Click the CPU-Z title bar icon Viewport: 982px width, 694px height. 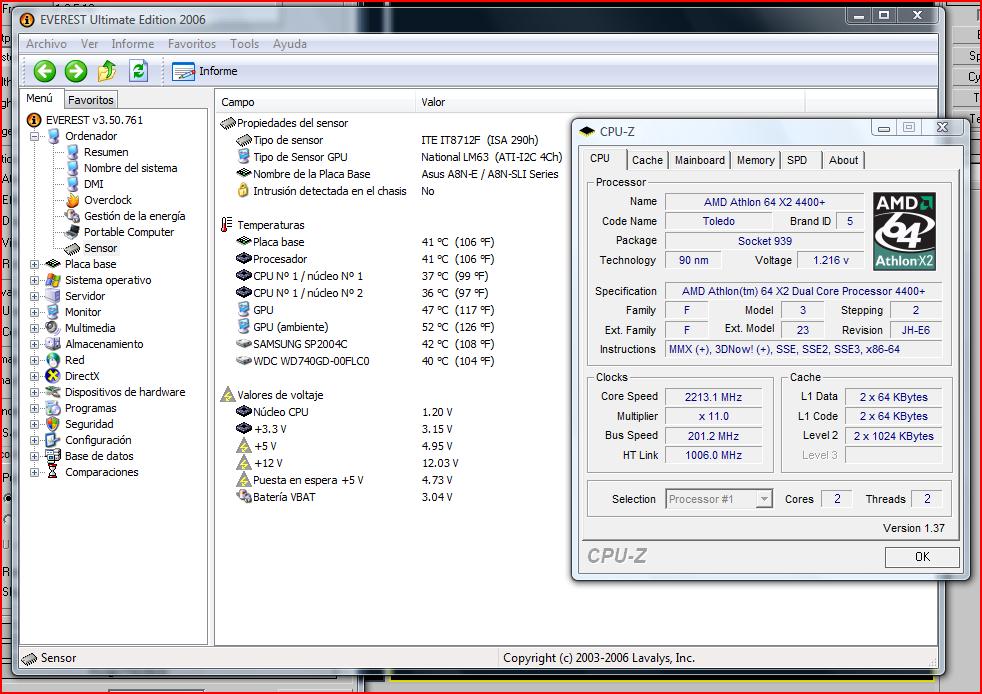pyautogui.click(x=587, y=132)
